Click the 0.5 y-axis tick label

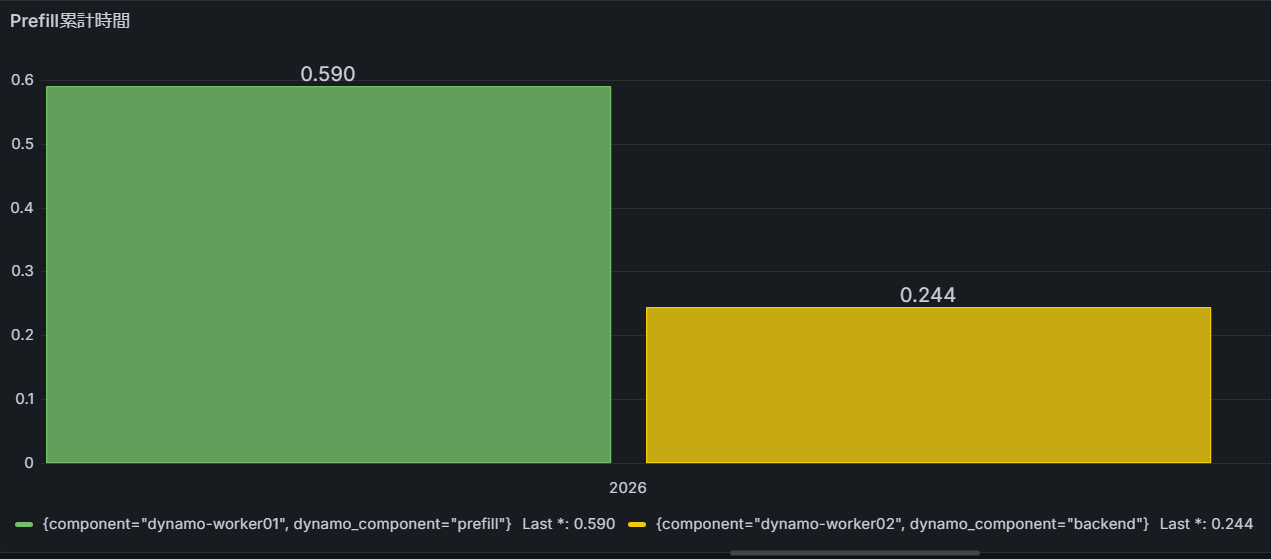pyautogui.click(x=22, y=144)
